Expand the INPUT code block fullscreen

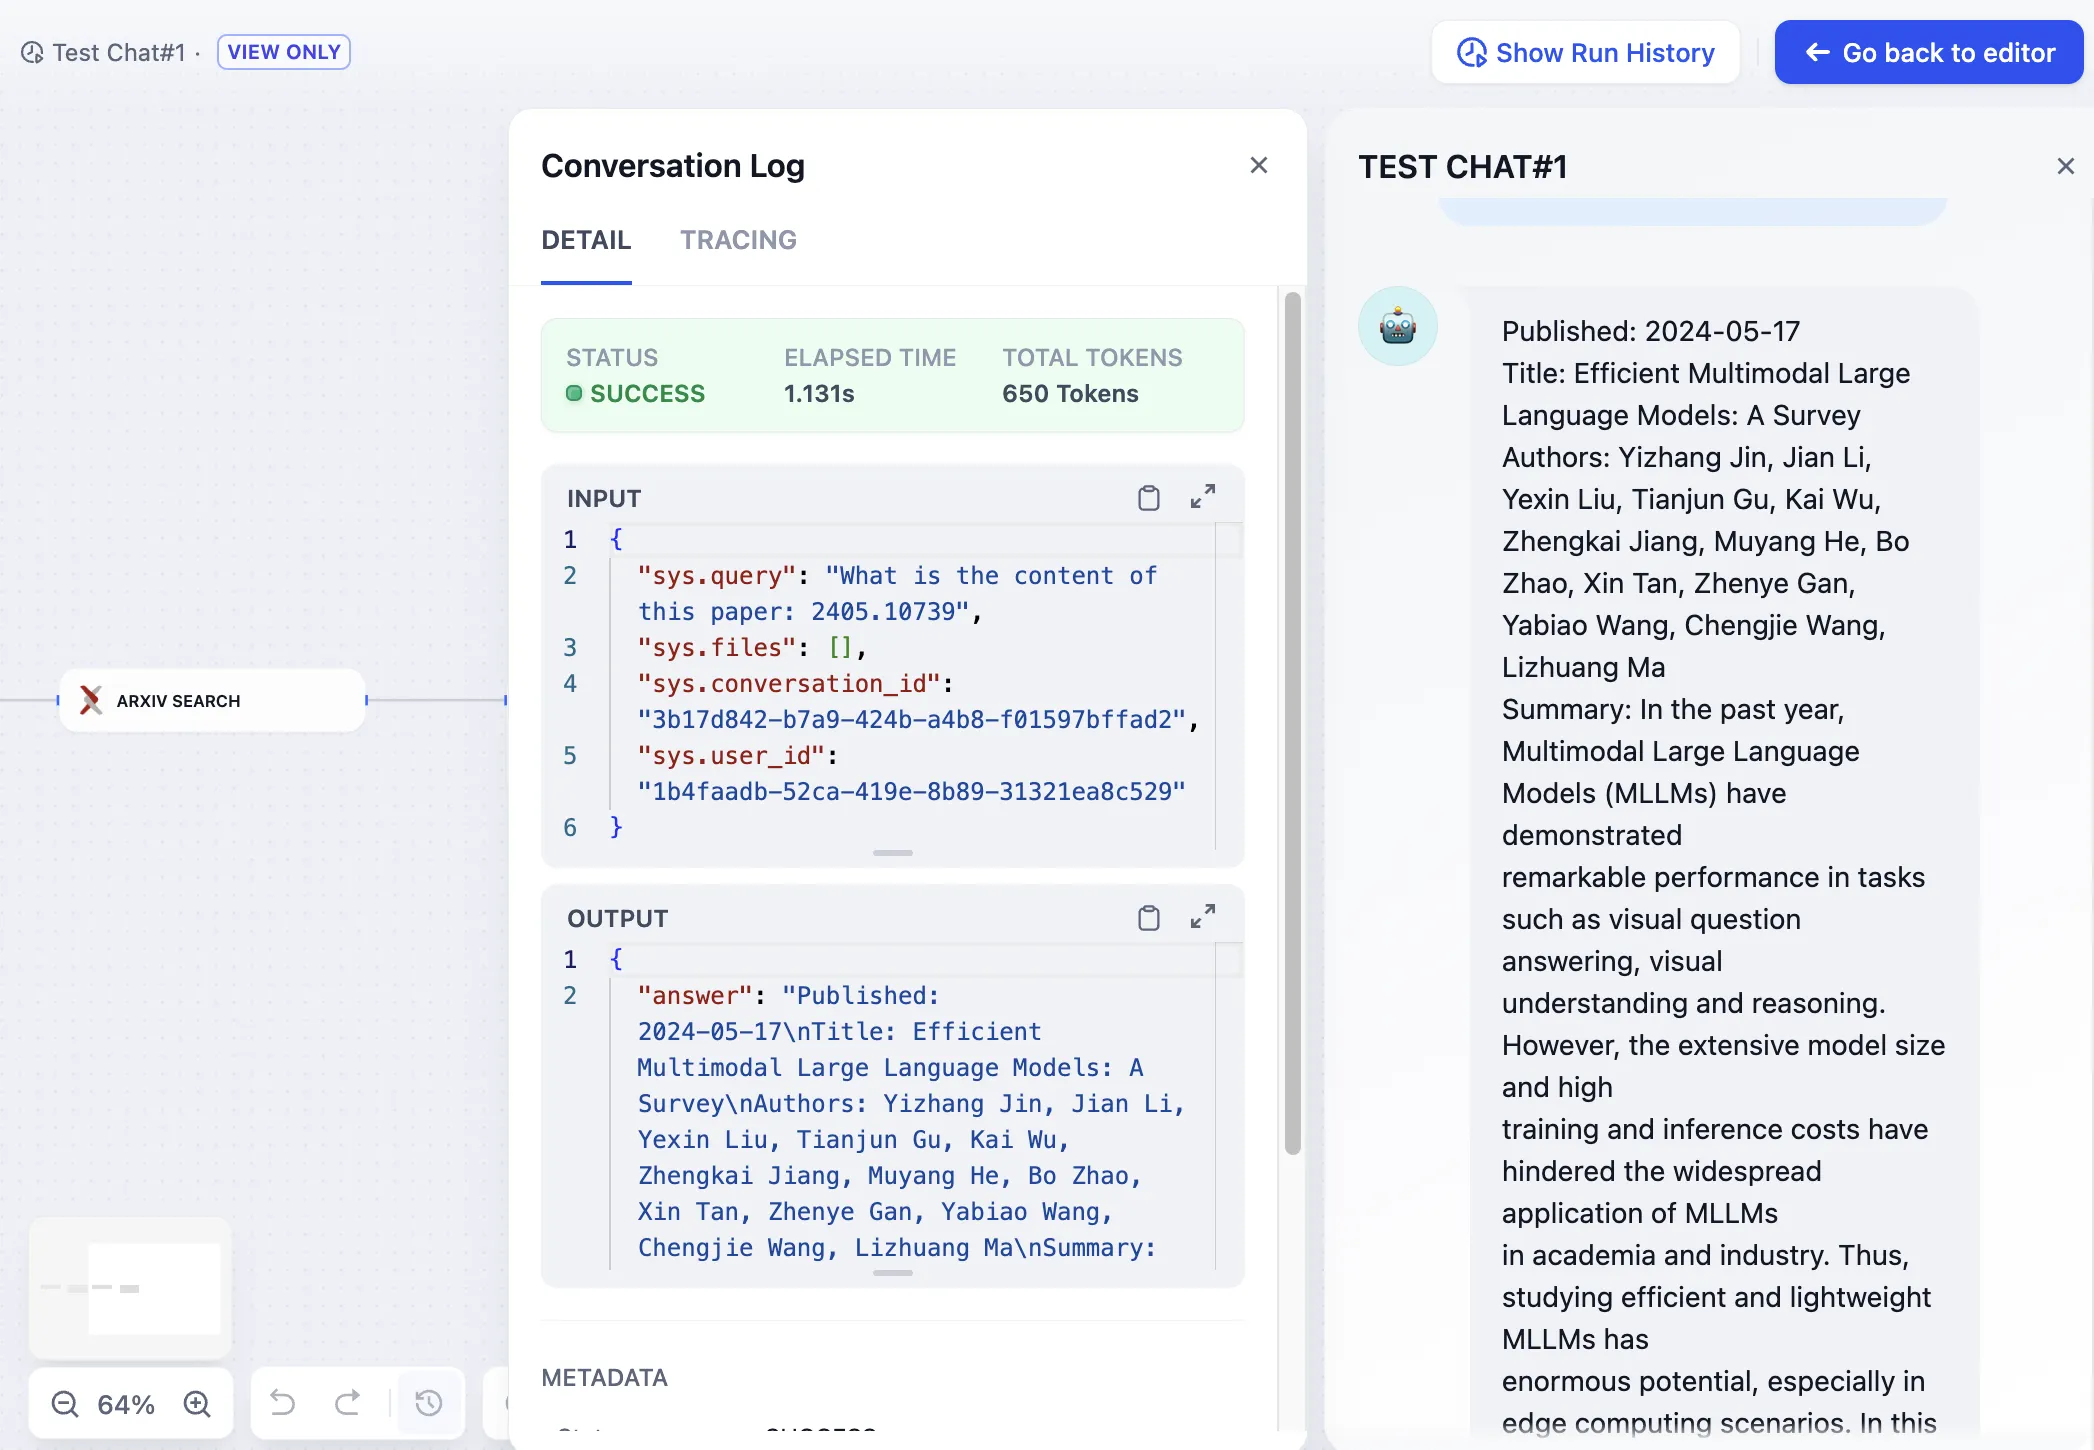click(1203, 497)
